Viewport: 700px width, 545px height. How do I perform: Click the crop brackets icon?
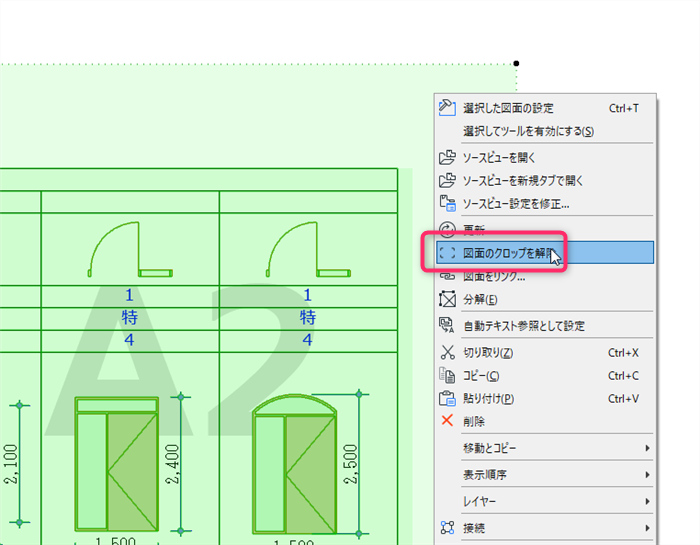coord(447,253)
